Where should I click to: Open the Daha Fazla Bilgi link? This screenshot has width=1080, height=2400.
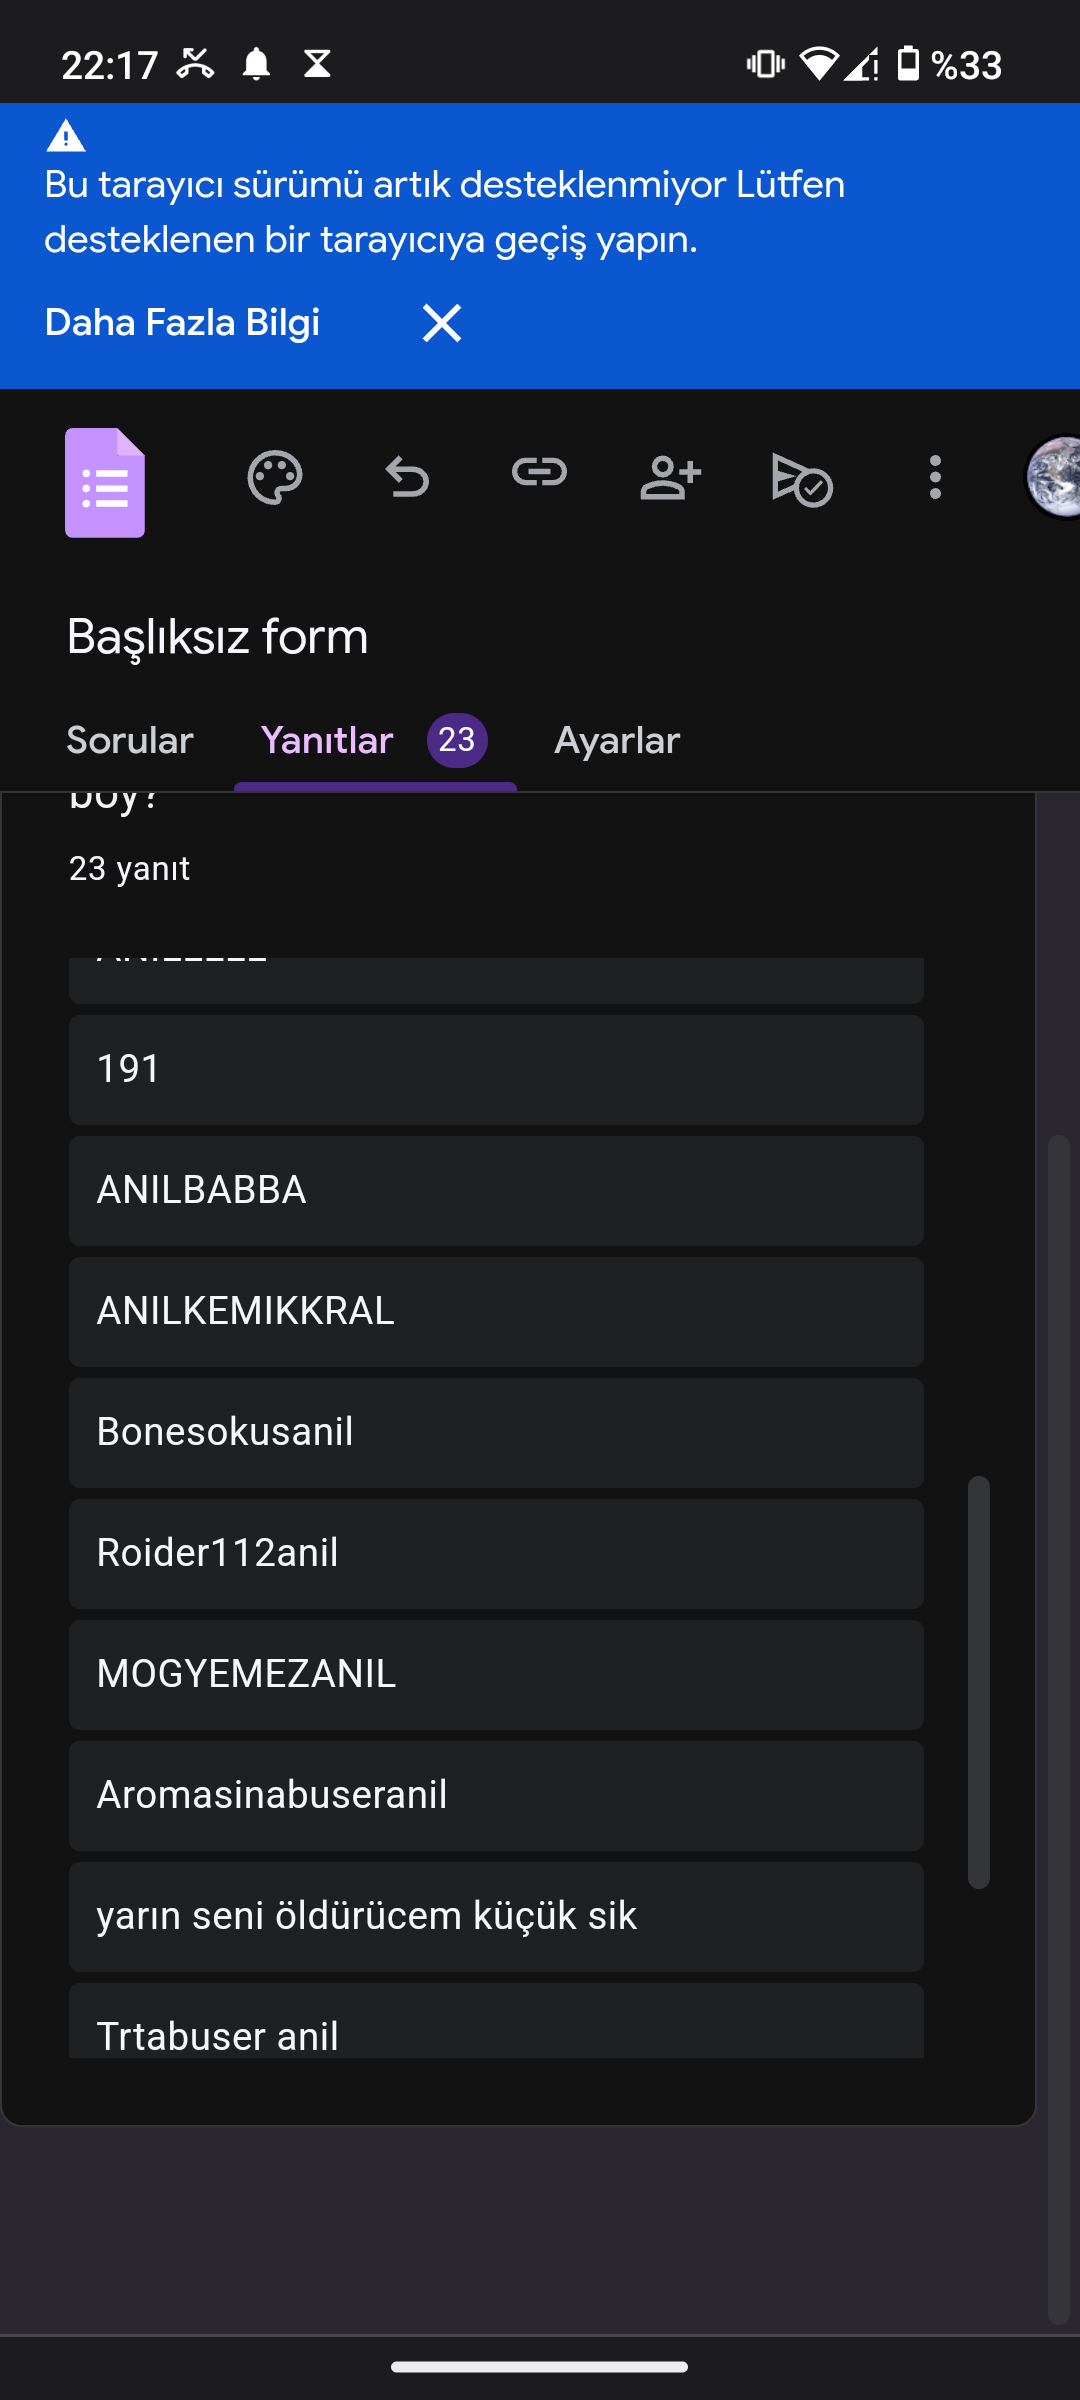pyautogui.click(x=182, y=323)
